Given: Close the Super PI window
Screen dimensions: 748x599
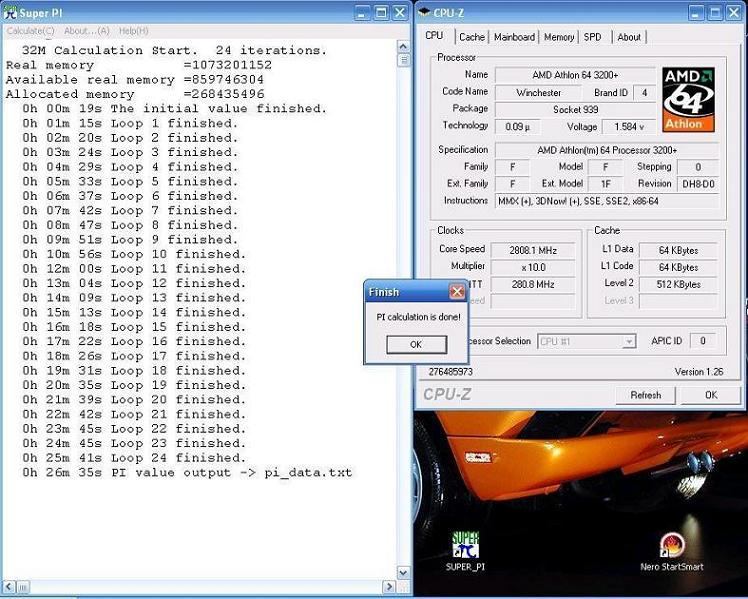Looking at the screenshot, I should tap(400, 13).
